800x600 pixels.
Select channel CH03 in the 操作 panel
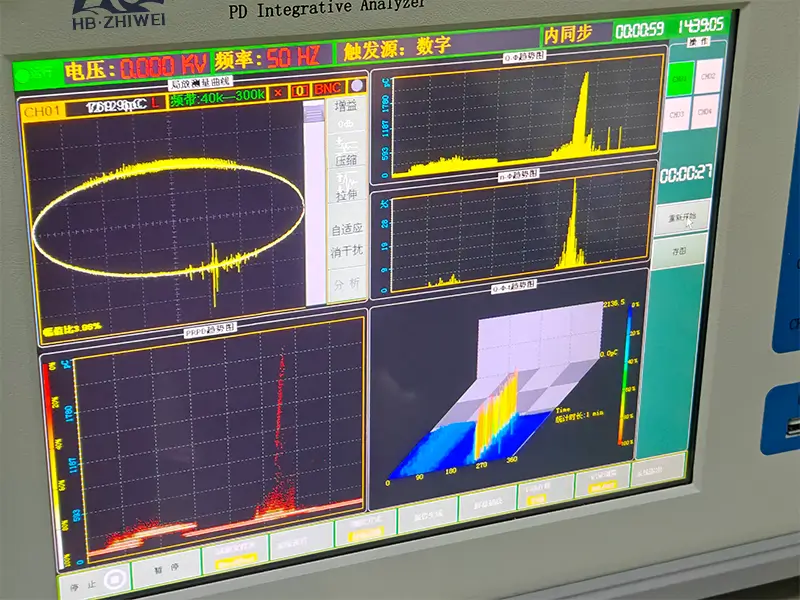point(677,114)
